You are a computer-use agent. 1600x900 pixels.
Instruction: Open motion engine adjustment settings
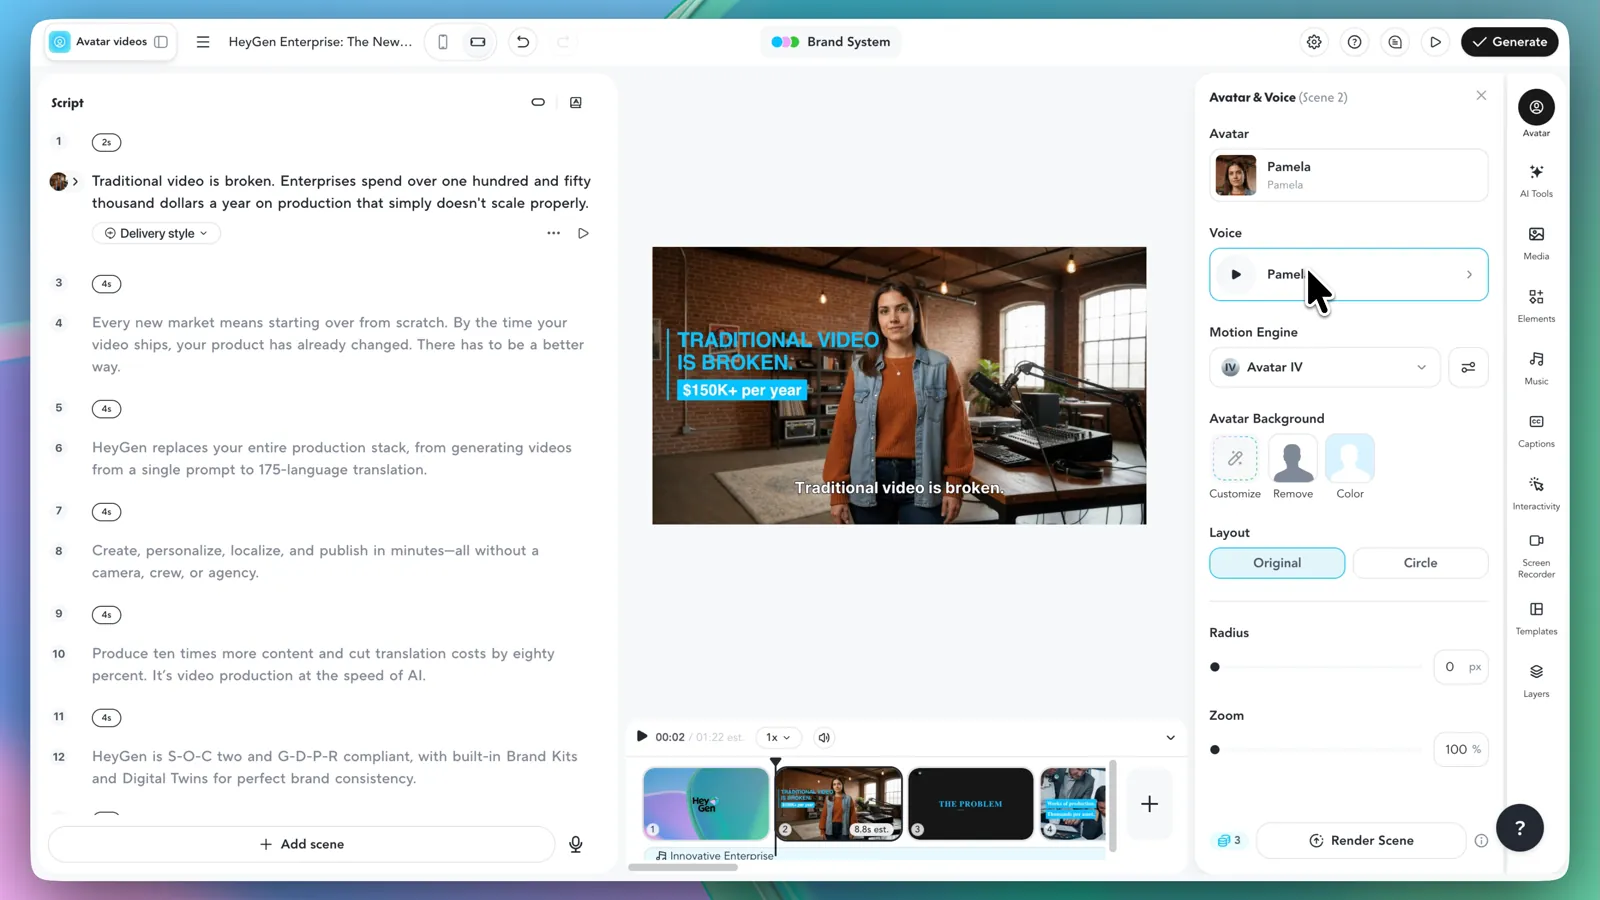click(1468, 367)
